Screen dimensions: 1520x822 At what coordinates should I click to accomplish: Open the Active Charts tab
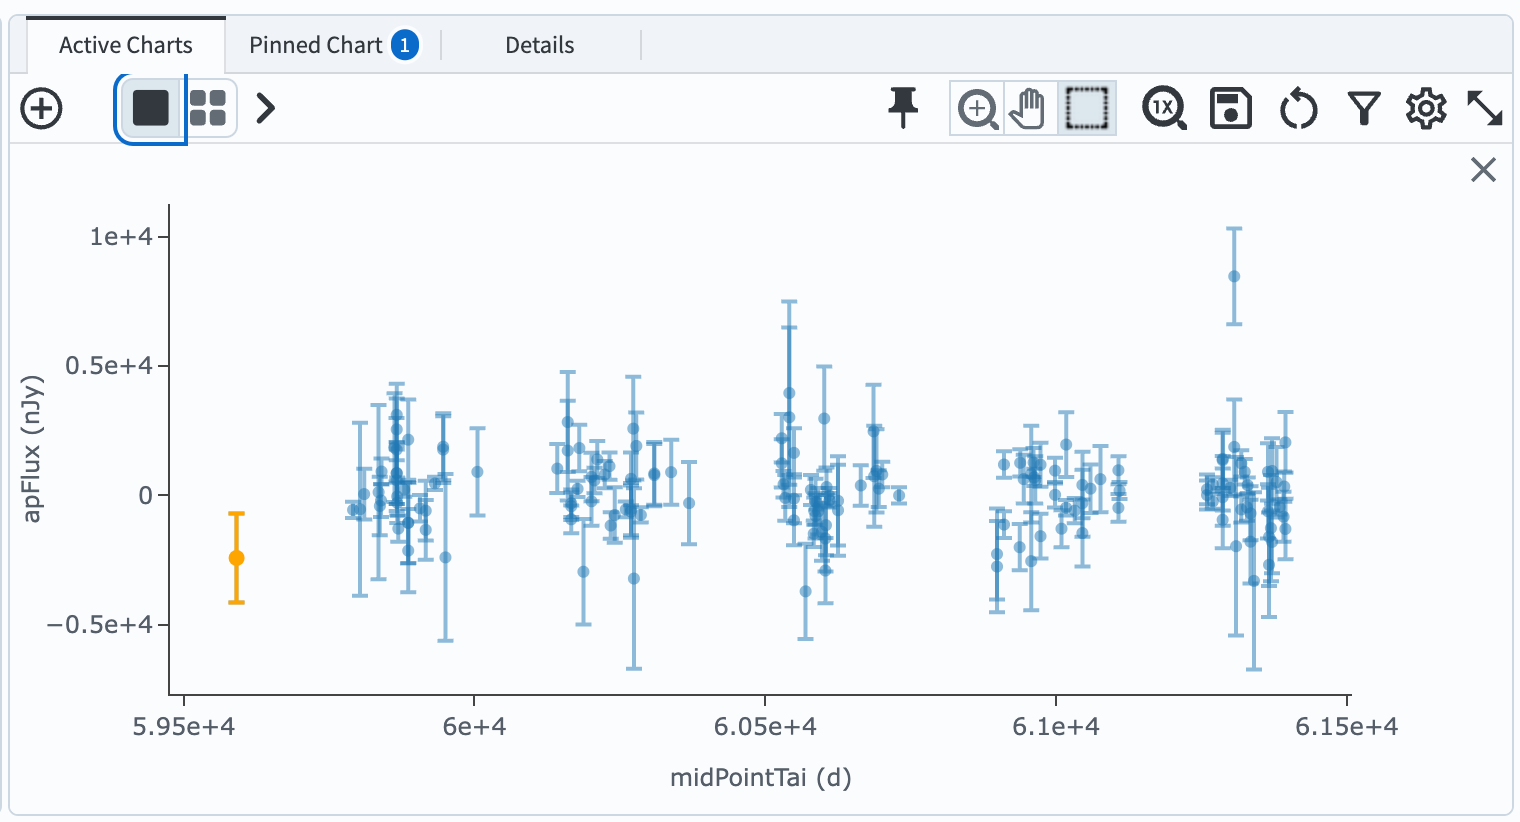pos(126,45)
